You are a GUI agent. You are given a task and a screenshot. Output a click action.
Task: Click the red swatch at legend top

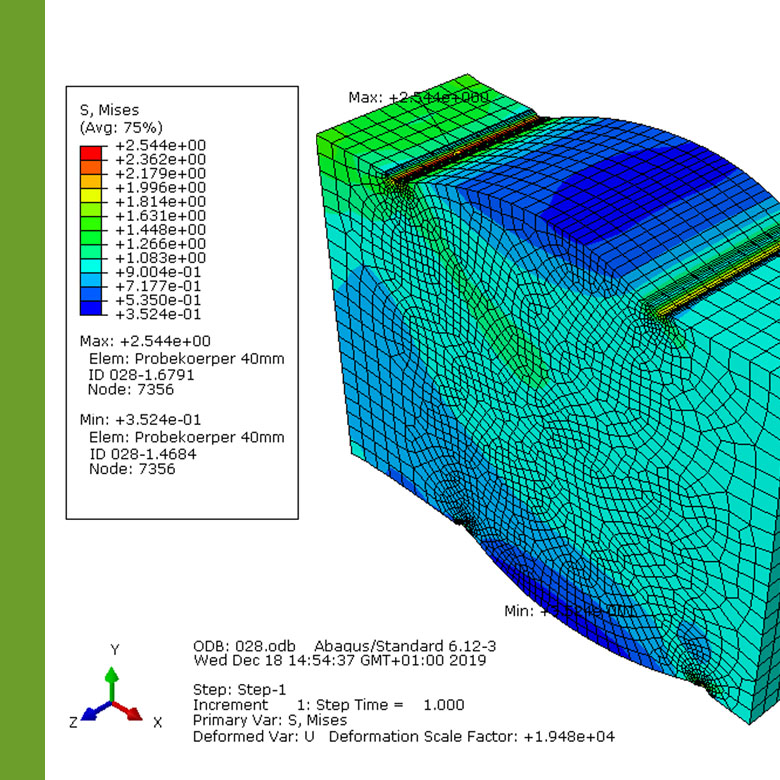(x=92, y=151)
